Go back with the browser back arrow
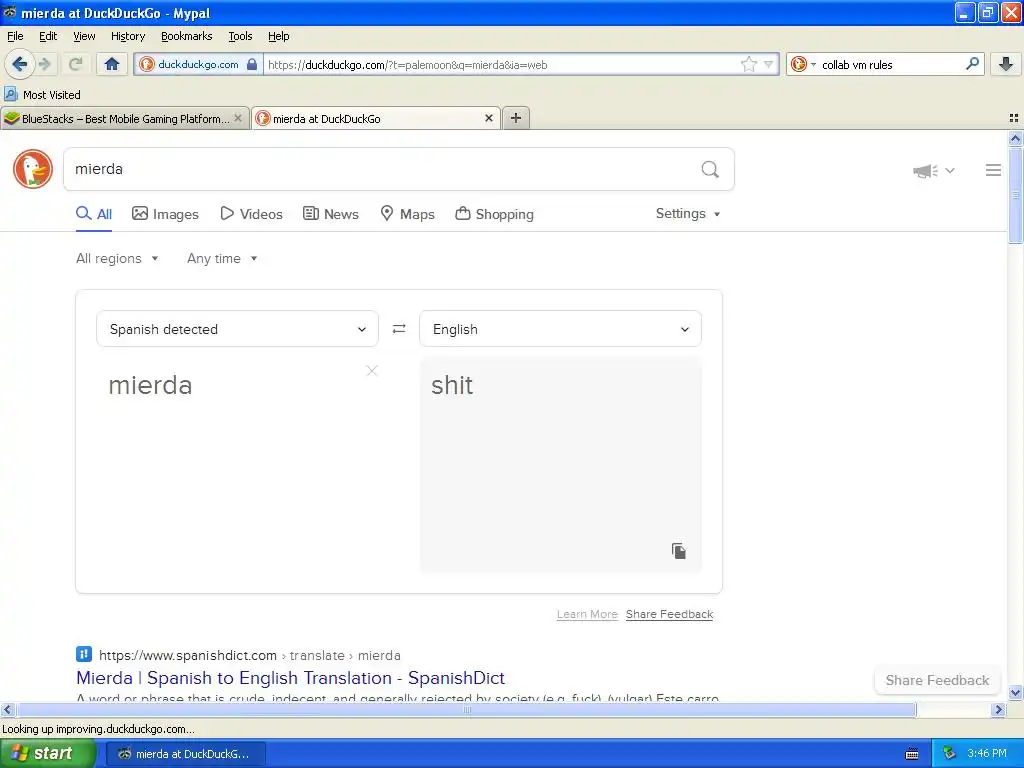Screen dimensions: 1024x768 pos(20,64)
